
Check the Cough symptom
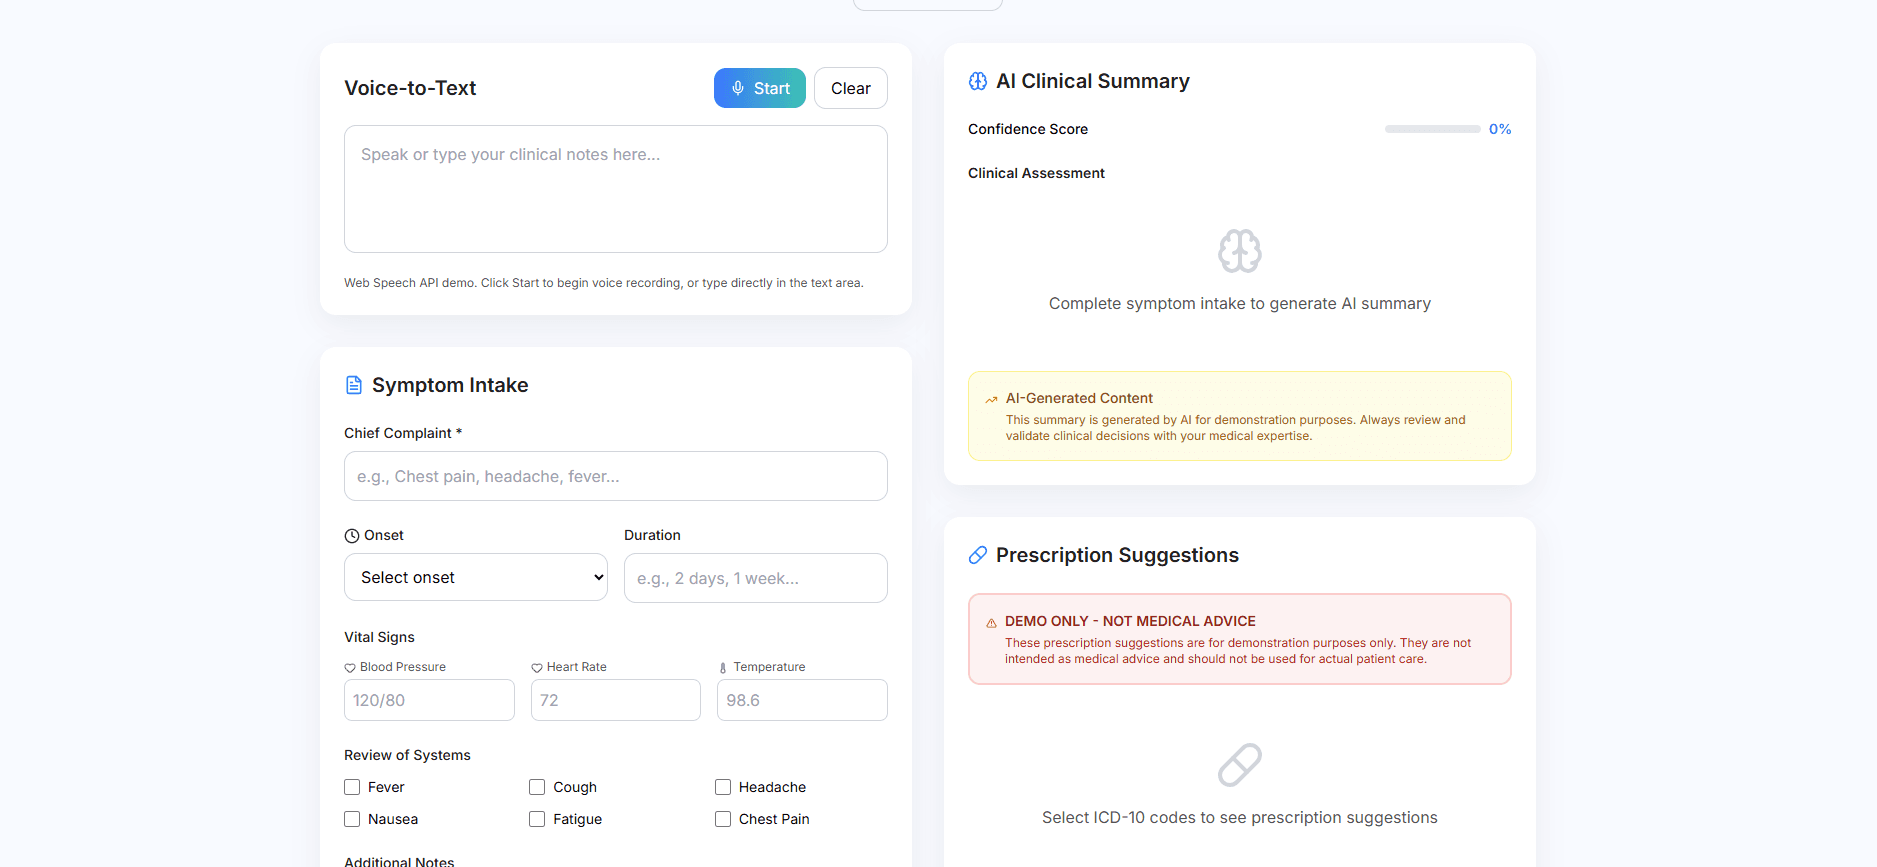[537, 787]
